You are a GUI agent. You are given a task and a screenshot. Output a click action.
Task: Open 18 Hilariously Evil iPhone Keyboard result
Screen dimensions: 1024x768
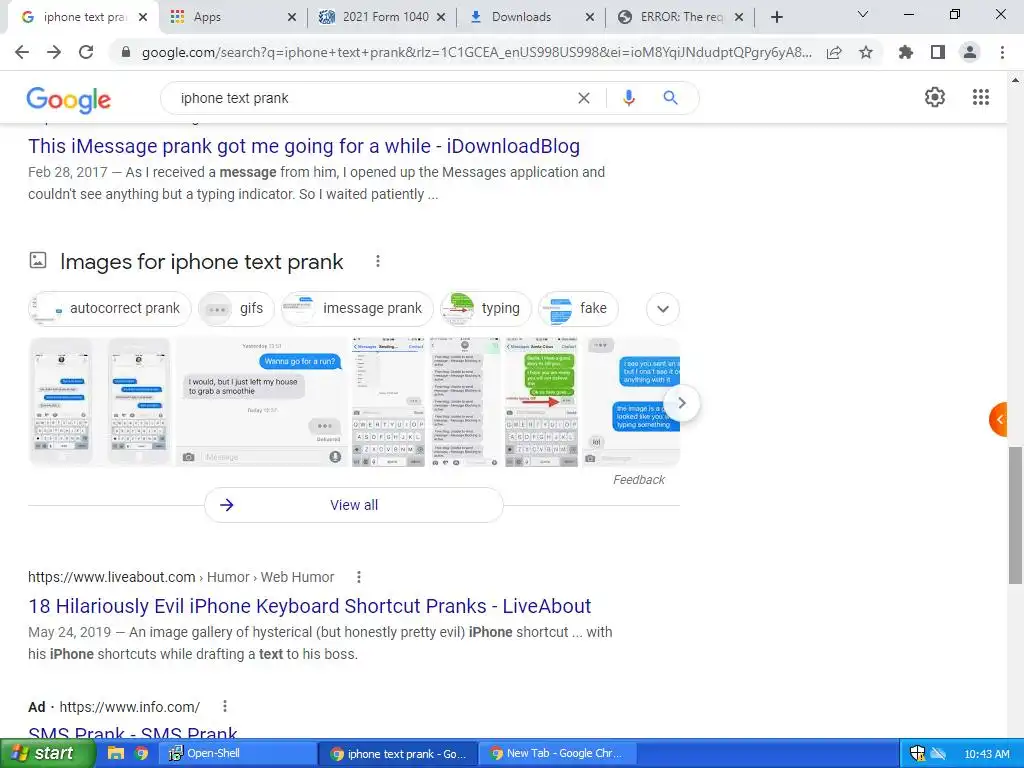pos(310,606)
